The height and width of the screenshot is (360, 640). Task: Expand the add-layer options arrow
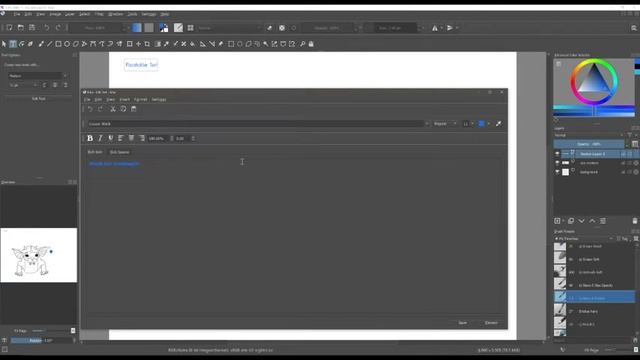pyautogui.click(x=563, y=221)
